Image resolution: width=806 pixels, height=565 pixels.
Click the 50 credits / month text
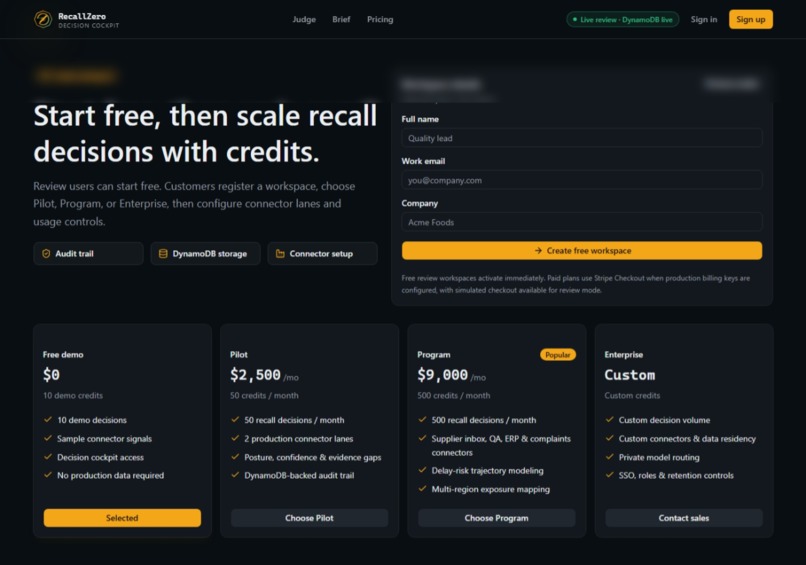tap(264, 395)
